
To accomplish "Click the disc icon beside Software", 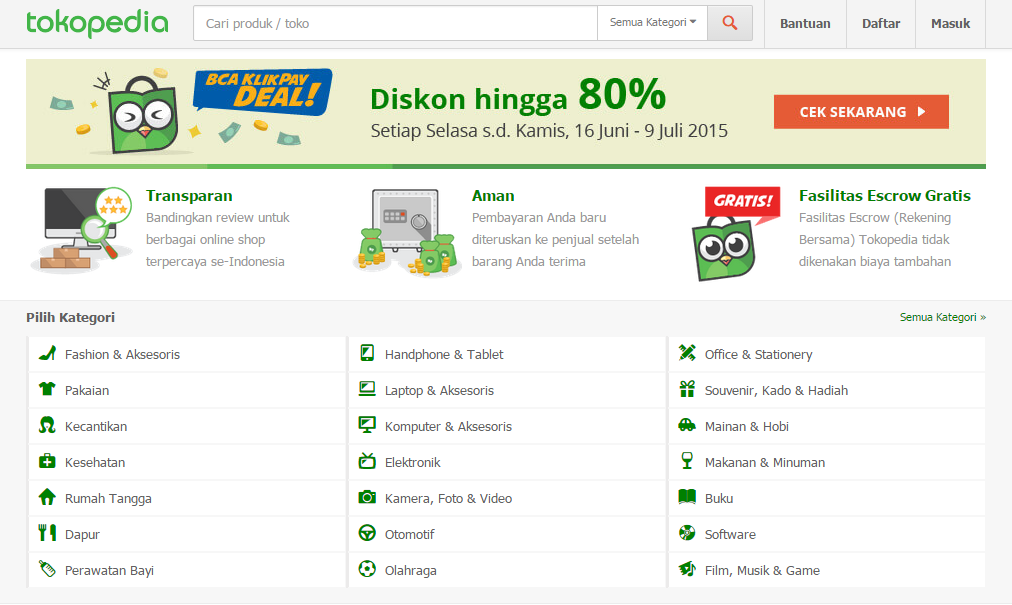I will pos(687,533).
